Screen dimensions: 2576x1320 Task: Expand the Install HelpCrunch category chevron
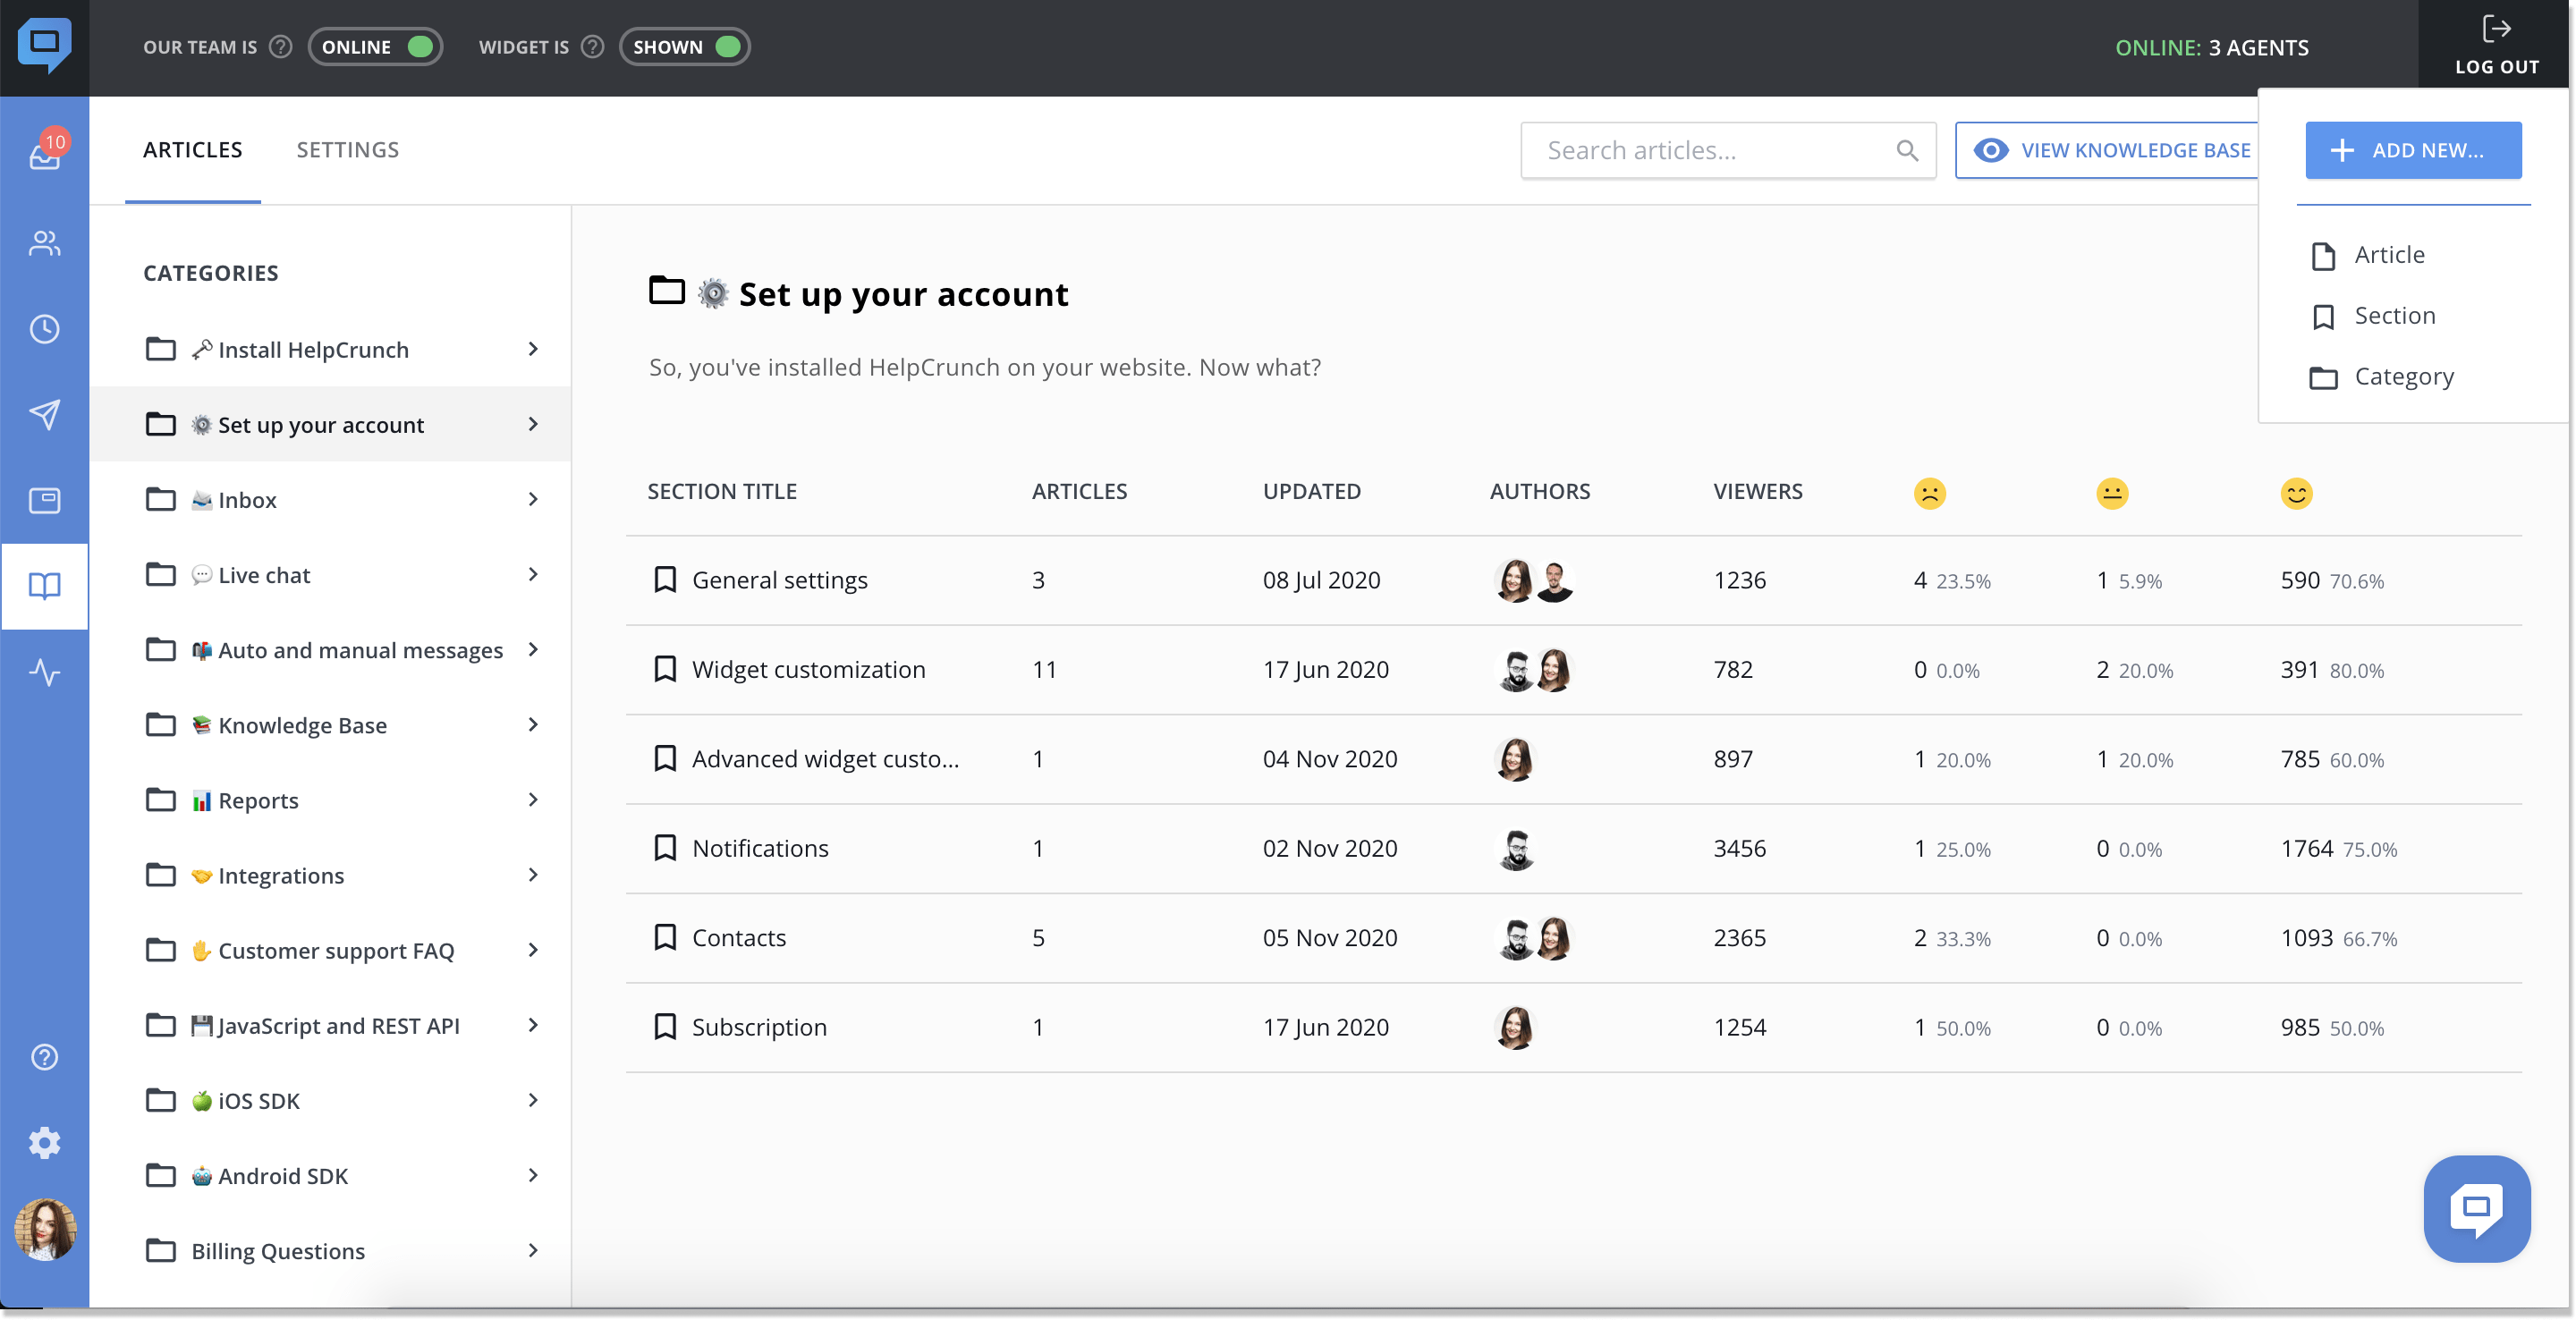pos(533,349)
